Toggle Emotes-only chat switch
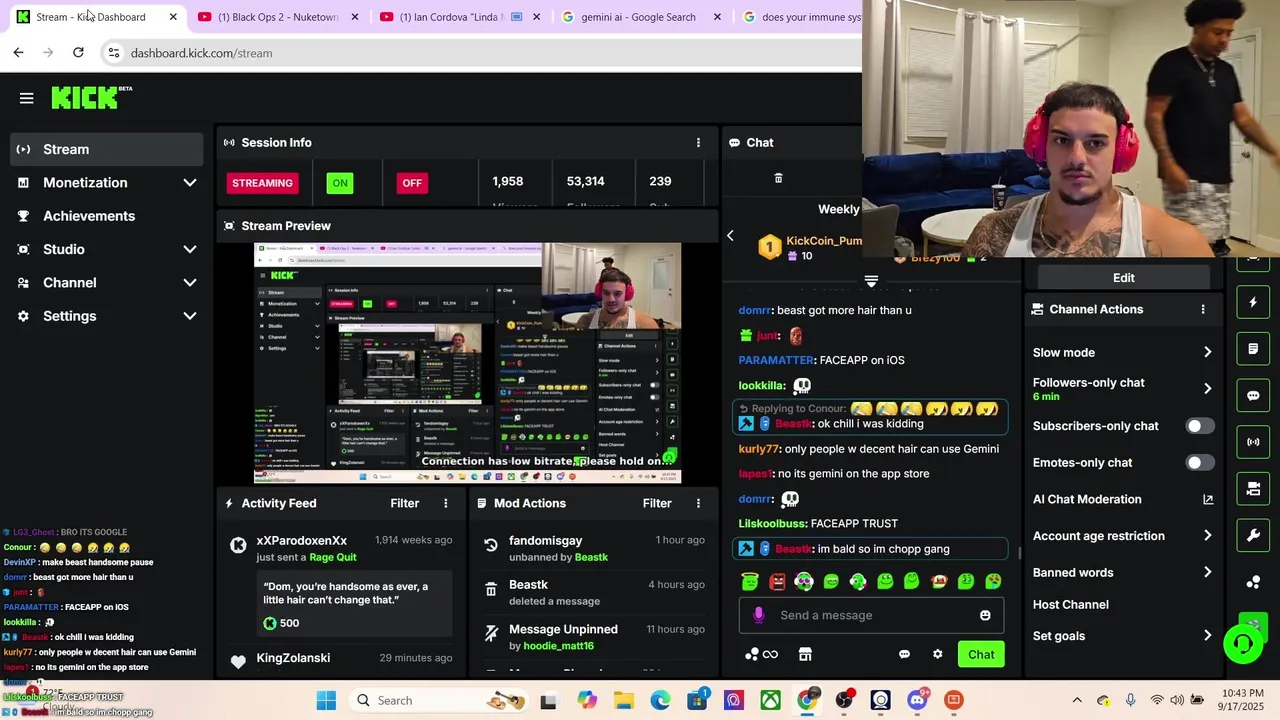 1200,463
